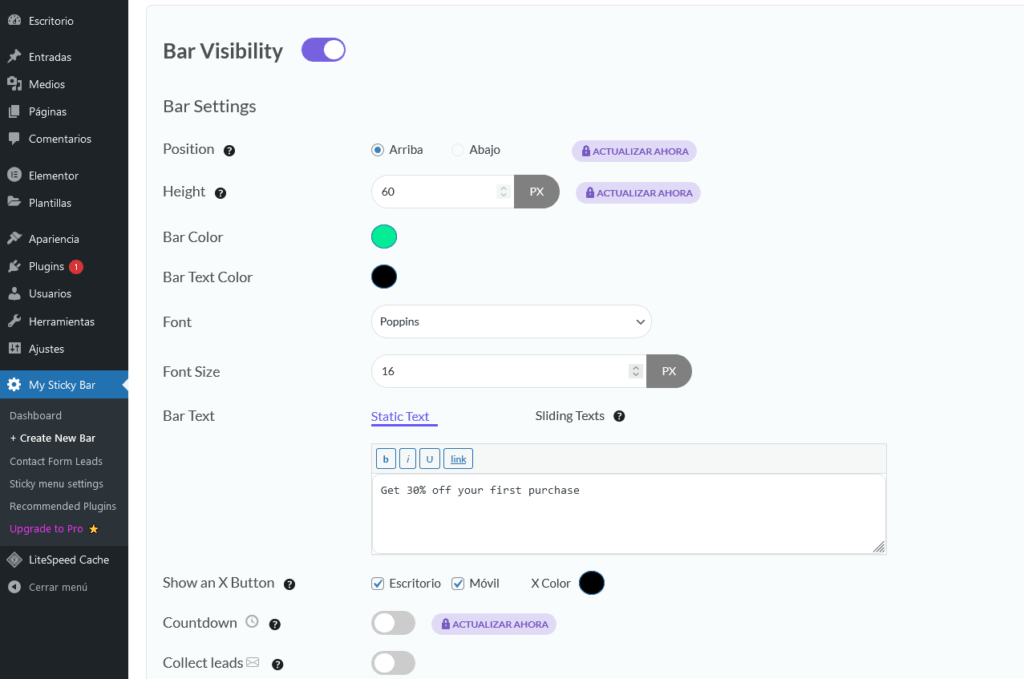The image size is (1024, 679).
Task: Click ACTUALIZAR AHORA next to Height
Action: point(637,192)
